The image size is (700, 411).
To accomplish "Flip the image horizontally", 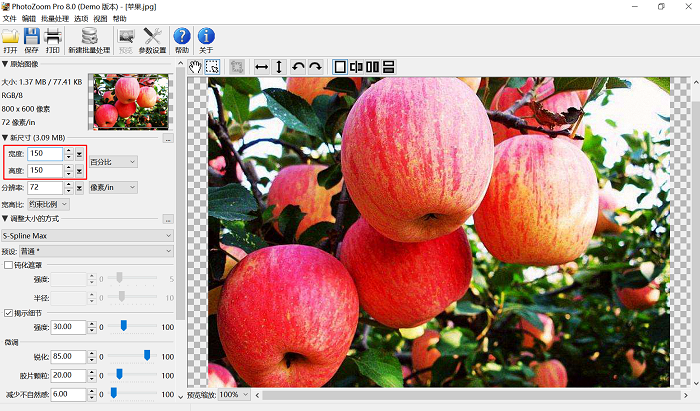I will [261, 67].
